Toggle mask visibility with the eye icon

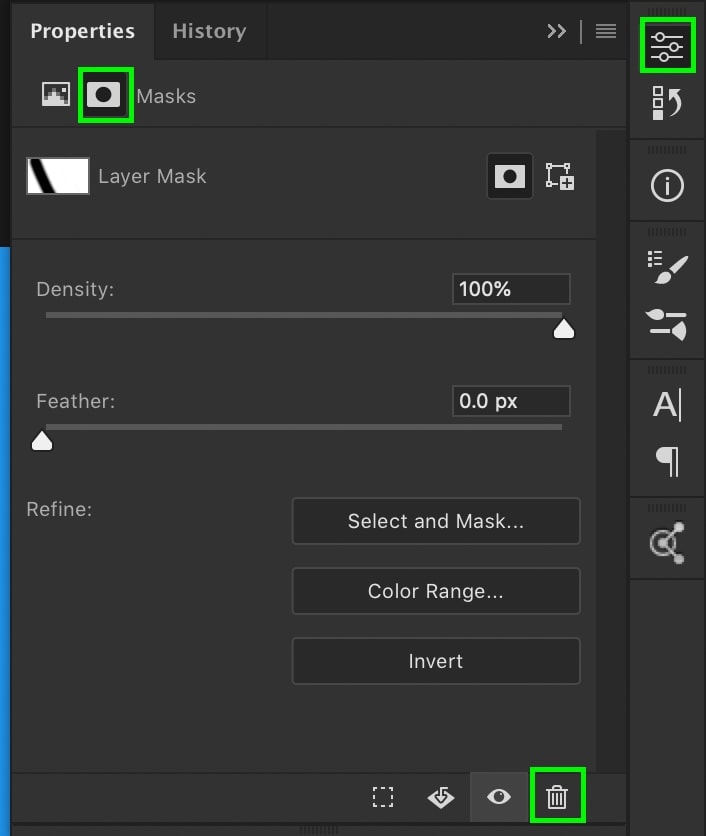[499, 797]
